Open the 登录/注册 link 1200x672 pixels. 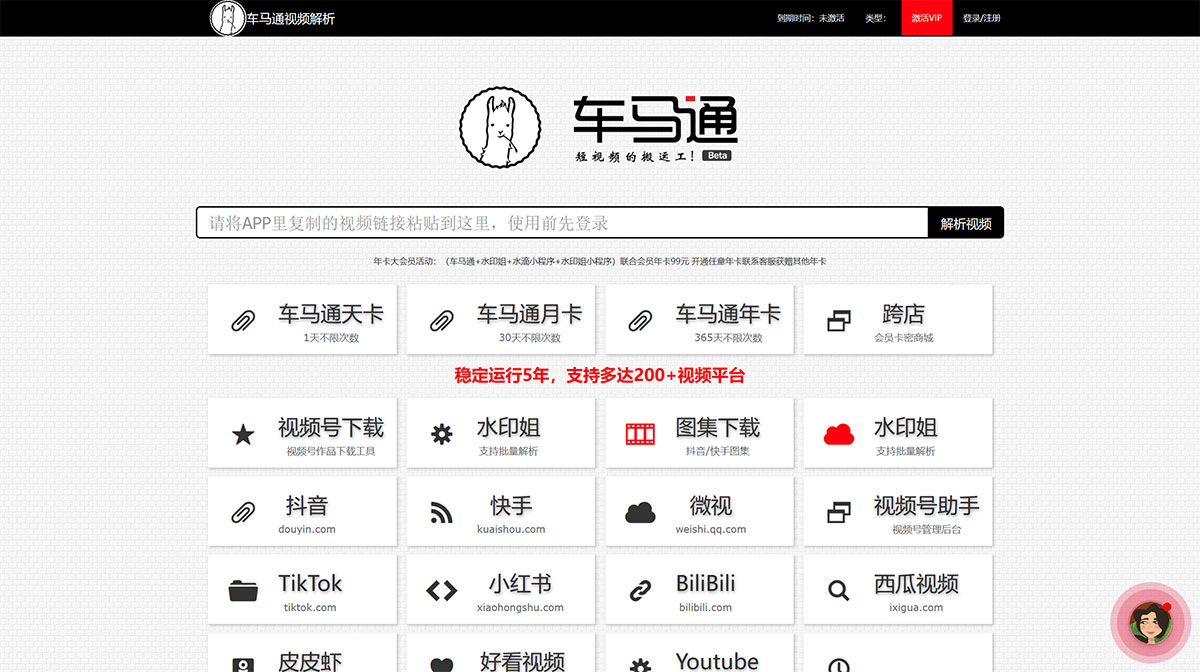(982, 17)
